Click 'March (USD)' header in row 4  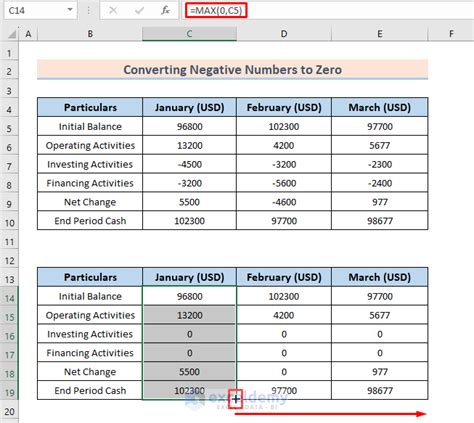[379, 107]
